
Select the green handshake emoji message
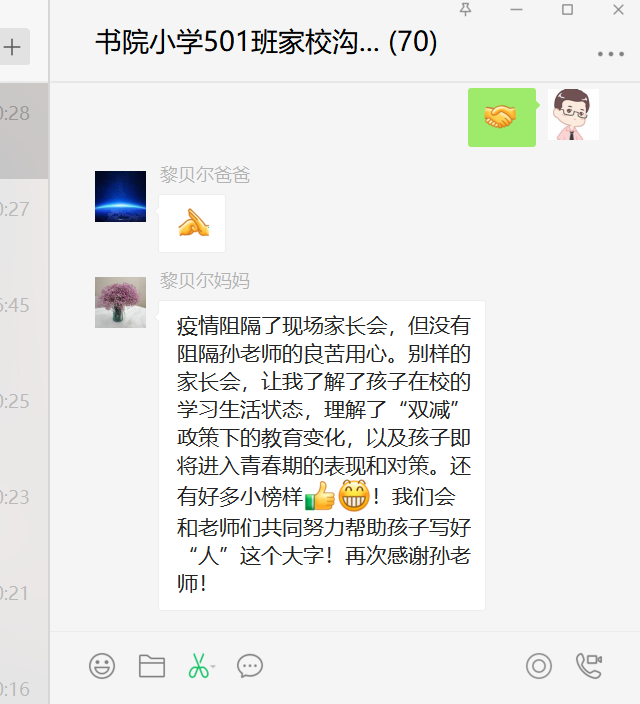click(x=502, y=117)
